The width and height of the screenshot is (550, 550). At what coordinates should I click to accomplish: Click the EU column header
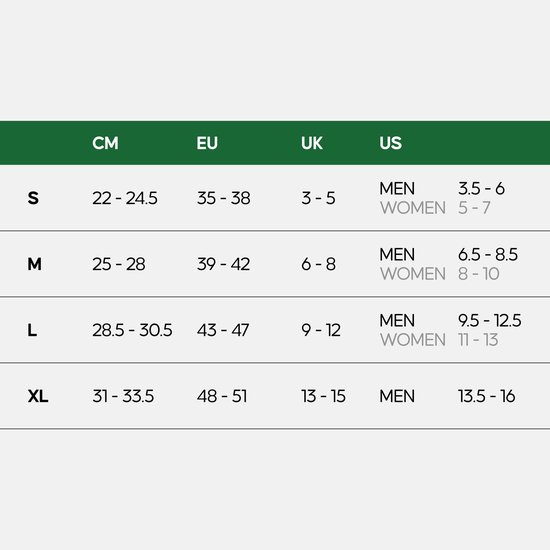point(207,143)
